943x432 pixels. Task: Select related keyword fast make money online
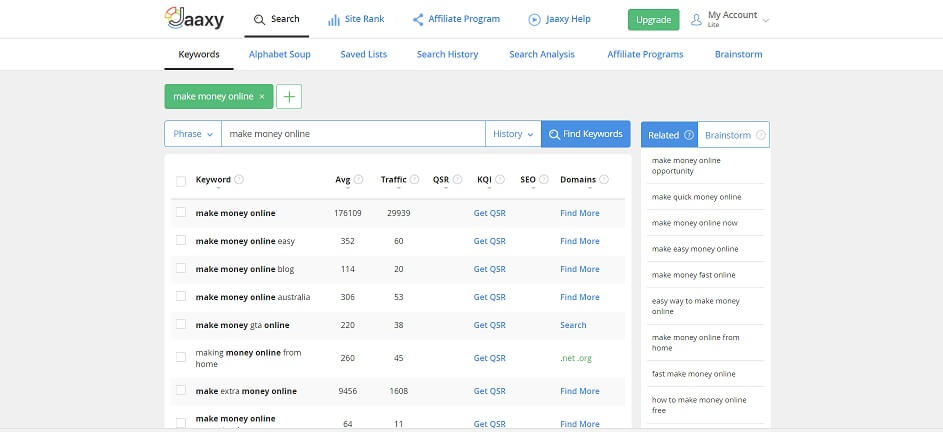pyautogui.click(x=693, y=374)
